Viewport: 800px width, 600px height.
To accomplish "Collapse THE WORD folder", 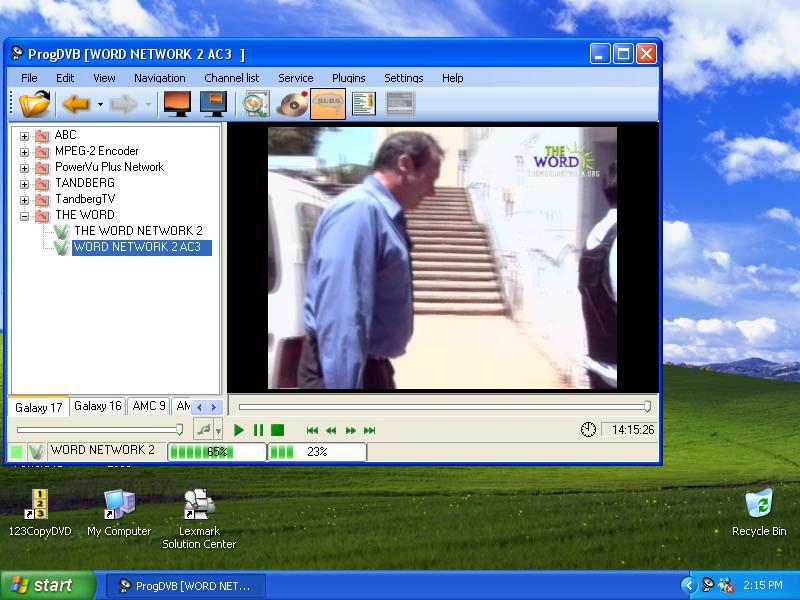I will (24, 216).
